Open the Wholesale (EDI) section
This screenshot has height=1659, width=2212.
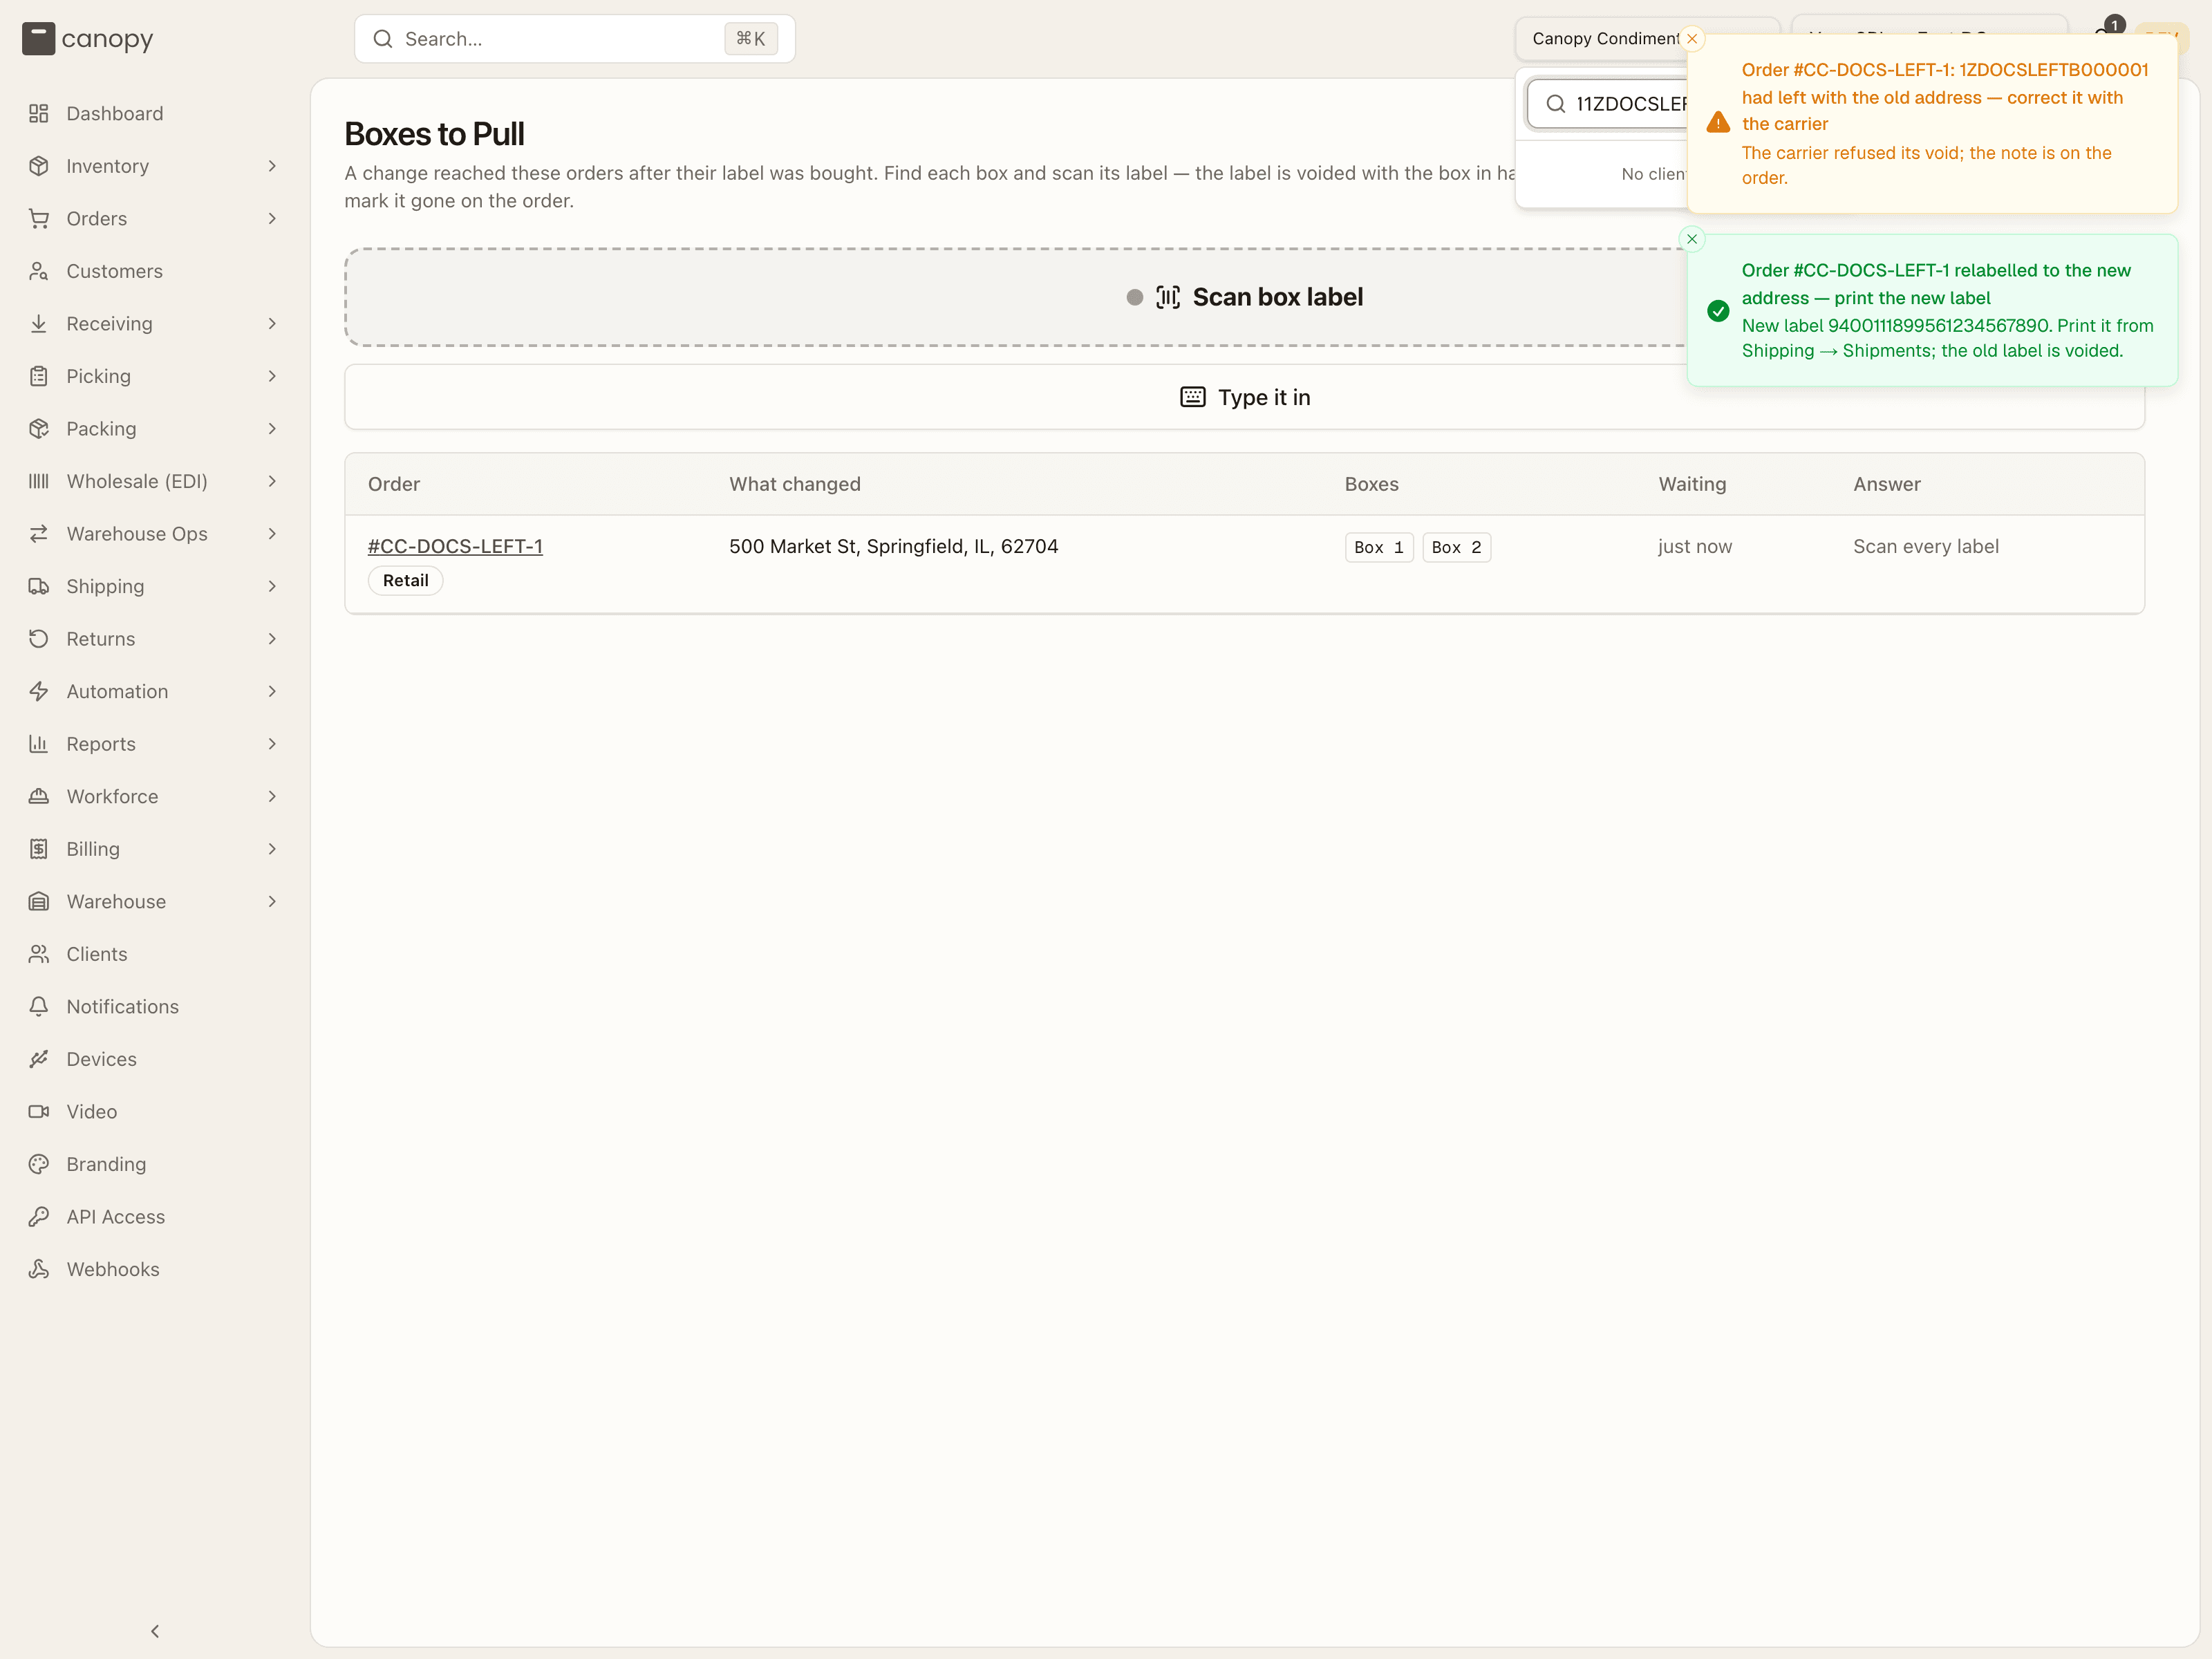(x=155, y=481)
